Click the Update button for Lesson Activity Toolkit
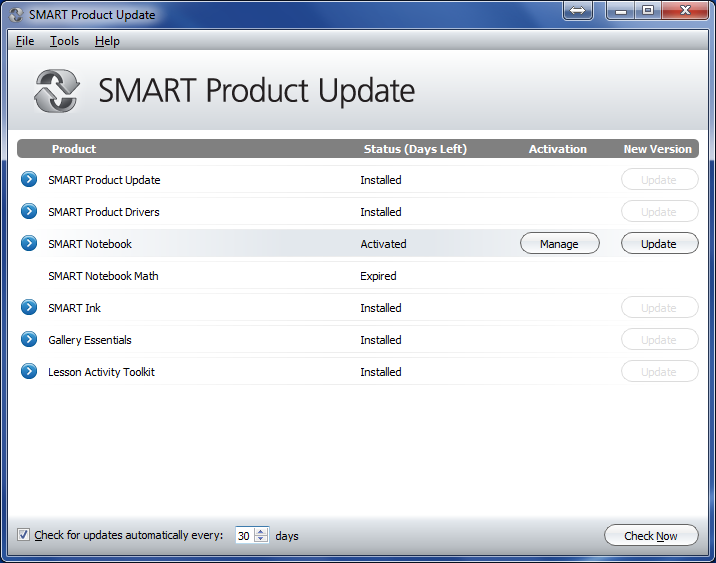This screenshot has width=716, height=563. [659, 371]
